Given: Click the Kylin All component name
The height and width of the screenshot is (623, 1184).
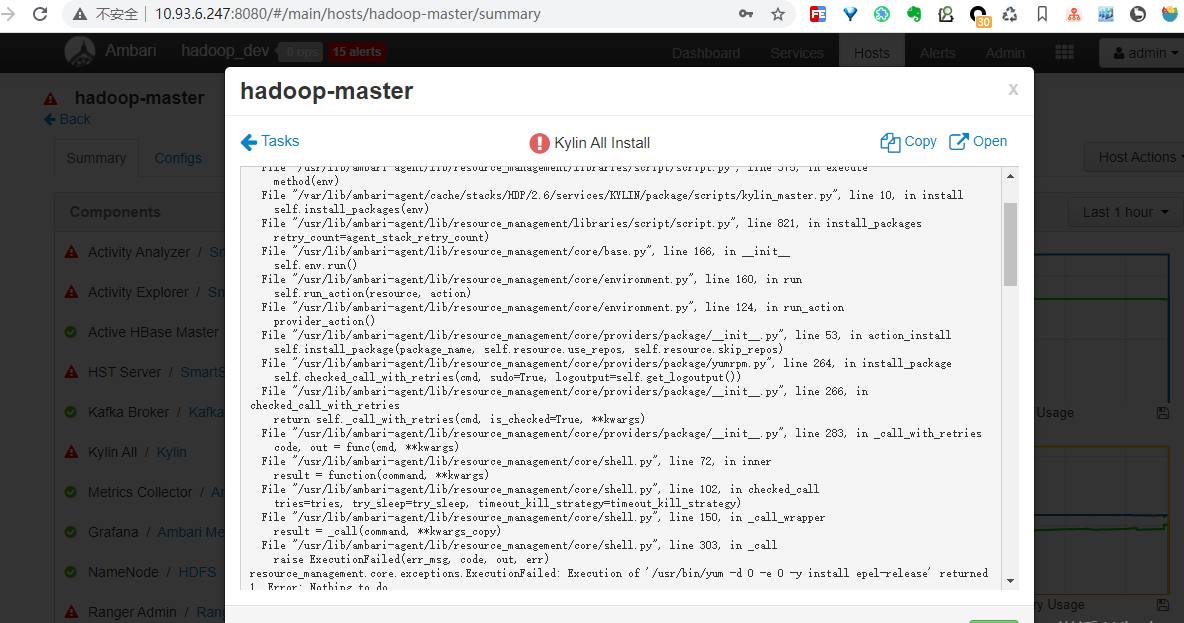Looking at the screenshot, I should [113, 452].
